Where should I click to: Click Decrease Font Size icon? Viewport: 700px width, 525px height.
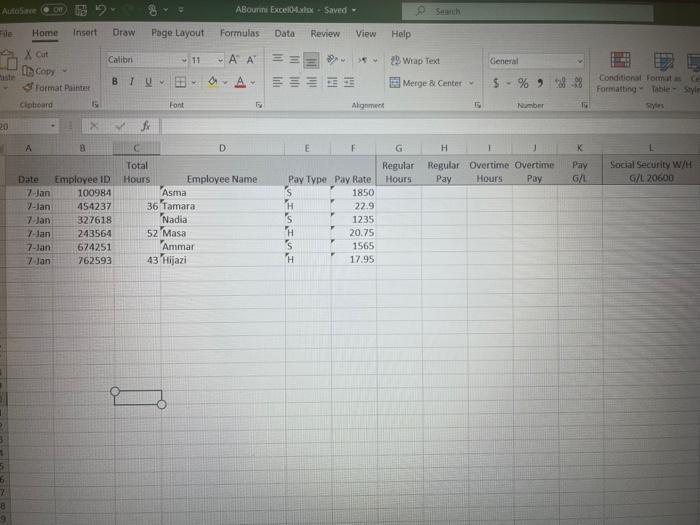(251, 59)
